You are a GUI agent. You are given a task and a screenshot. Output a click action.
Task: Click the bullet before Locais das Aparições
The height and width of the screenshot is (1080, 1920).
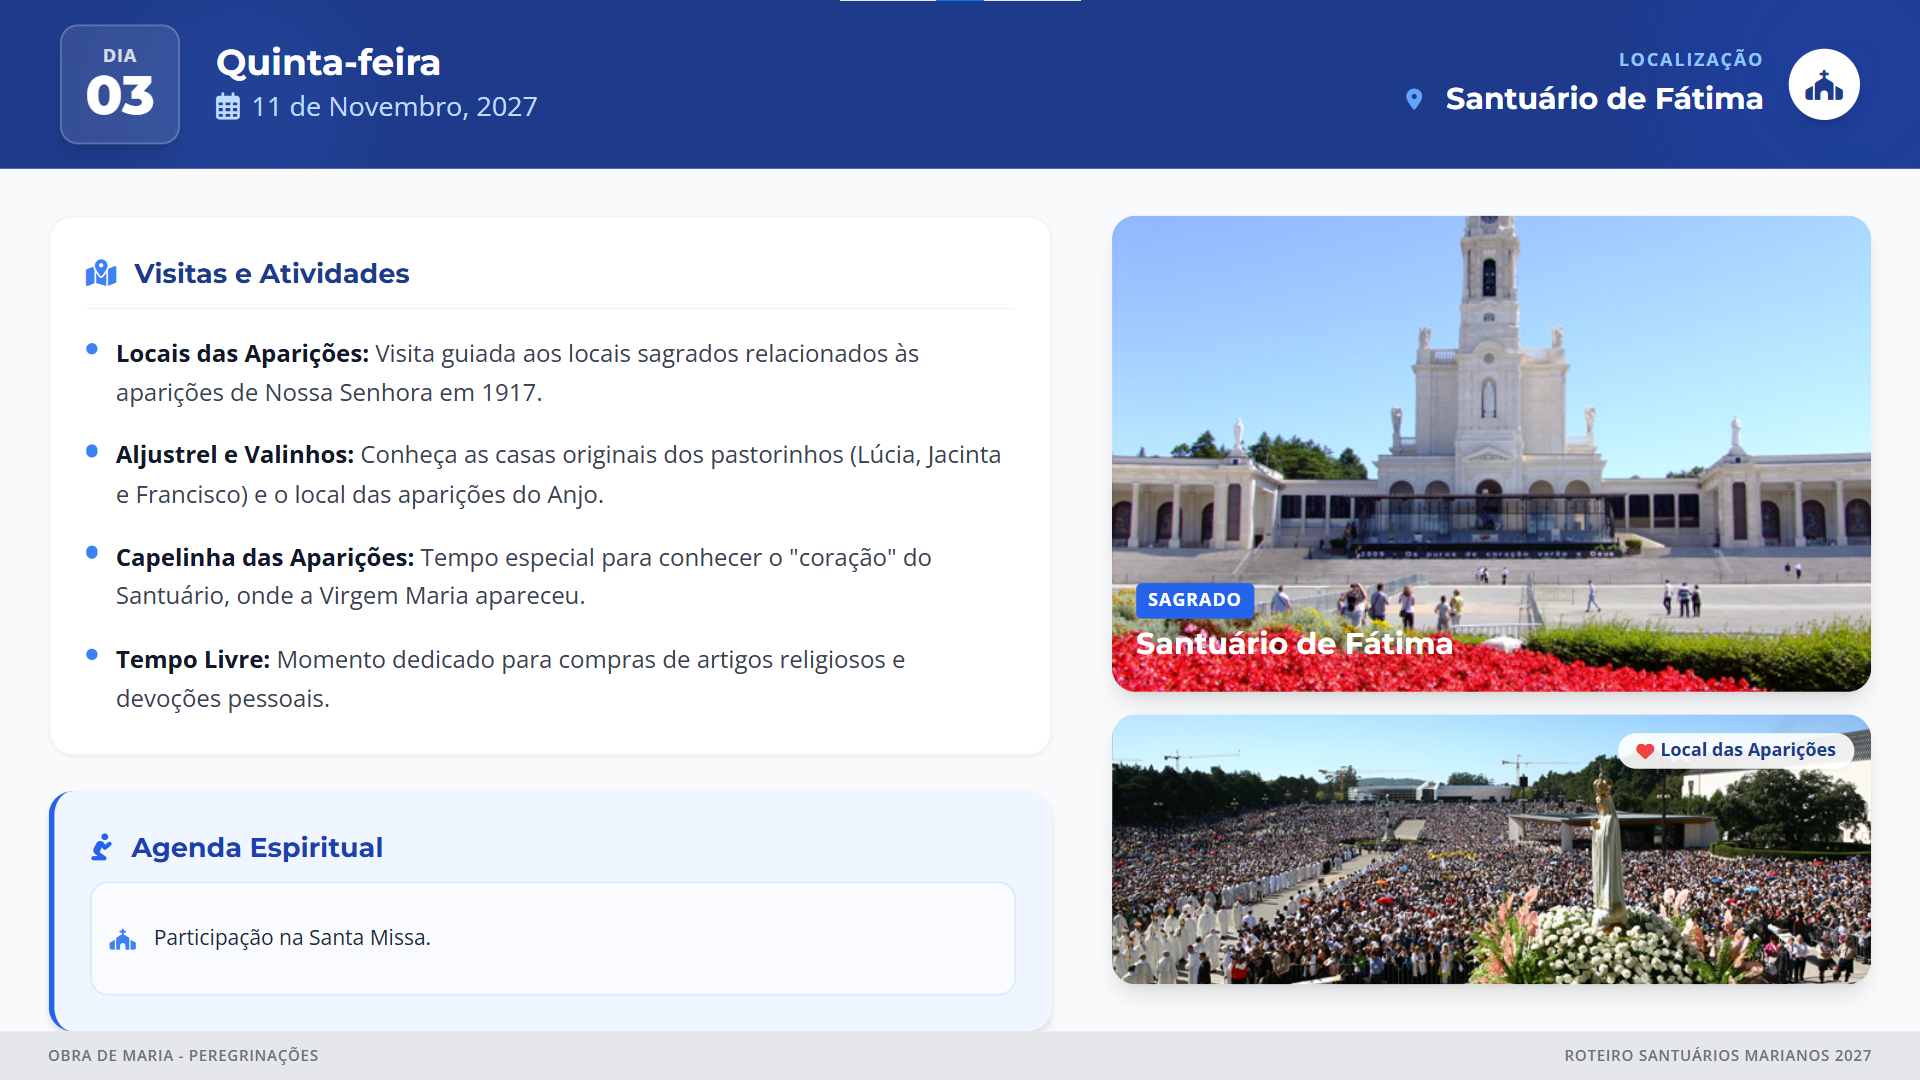coord(92,349)
